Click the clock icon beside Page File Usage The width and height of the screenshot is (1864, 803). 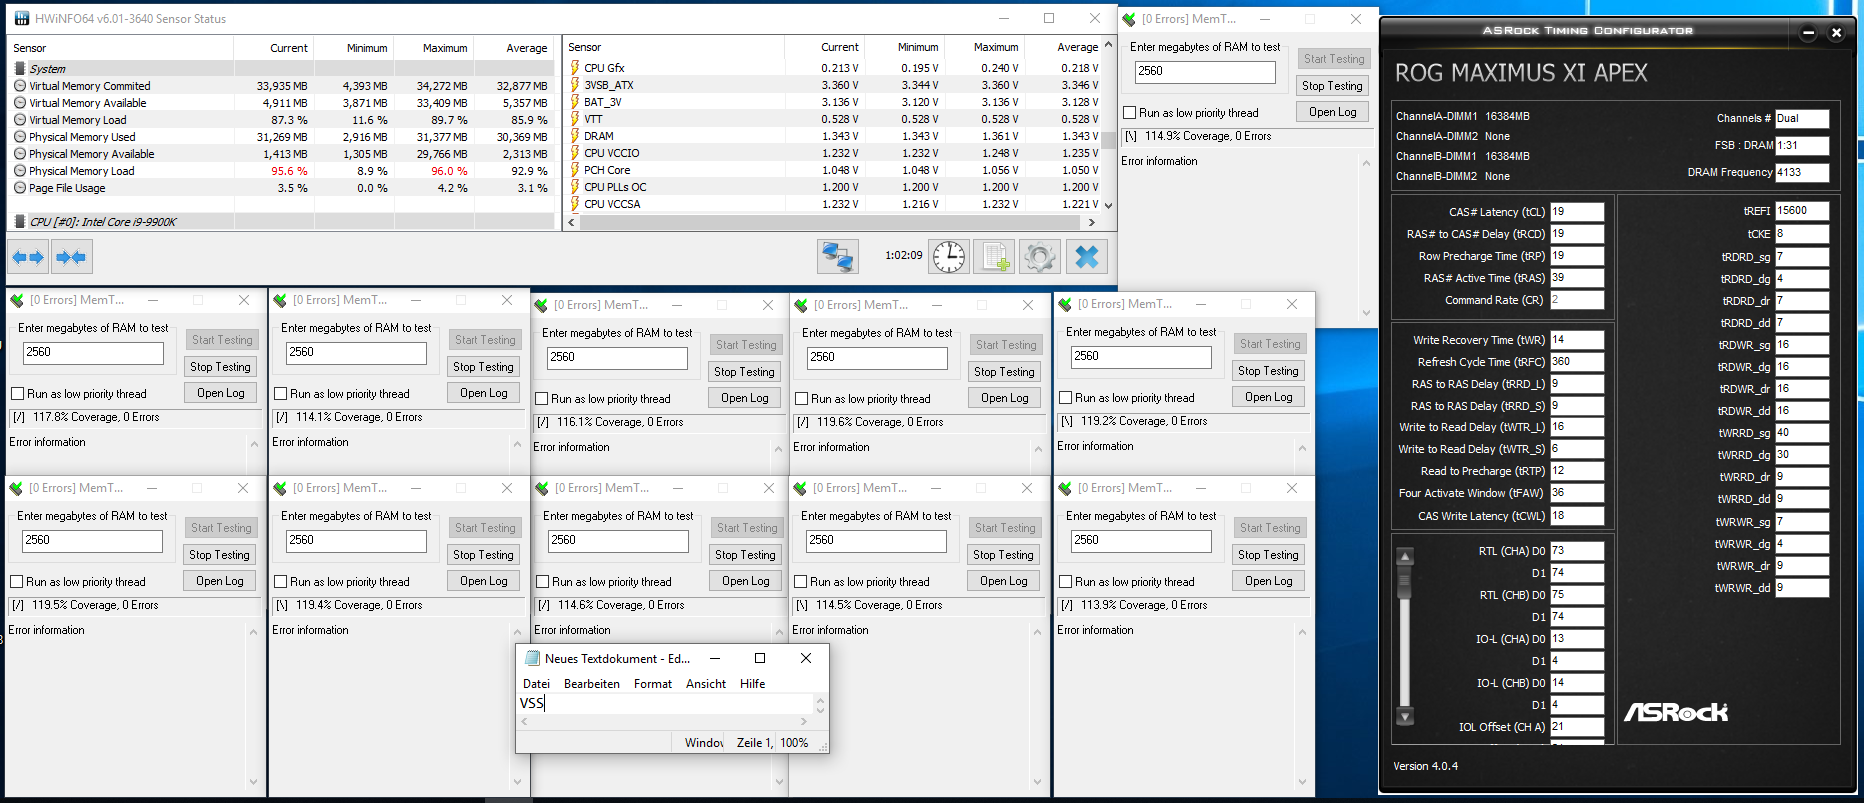[x=20, y=188]
